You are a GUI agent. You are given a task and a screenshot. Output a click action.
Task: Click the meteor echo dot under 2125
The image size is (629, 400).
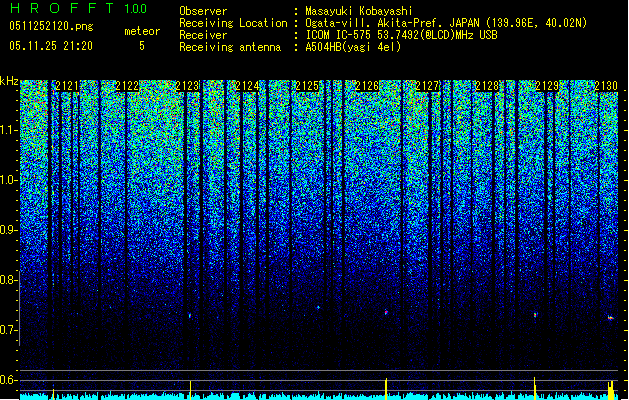319,308
